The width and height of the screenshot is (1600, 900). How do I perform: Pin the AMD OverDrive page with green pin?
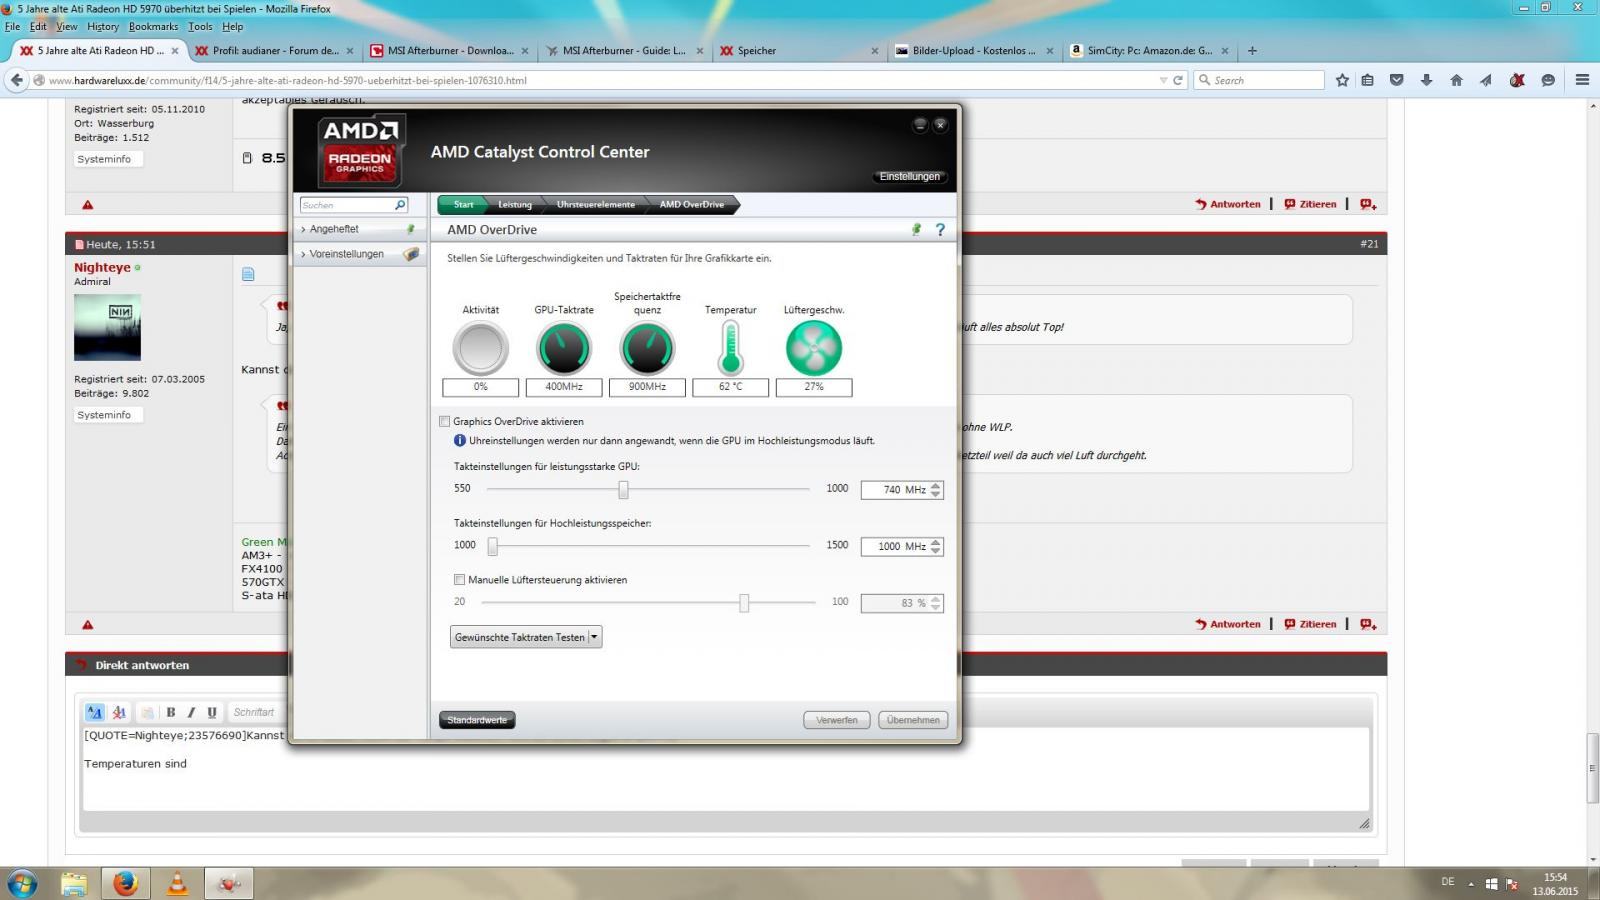[916, 230]
